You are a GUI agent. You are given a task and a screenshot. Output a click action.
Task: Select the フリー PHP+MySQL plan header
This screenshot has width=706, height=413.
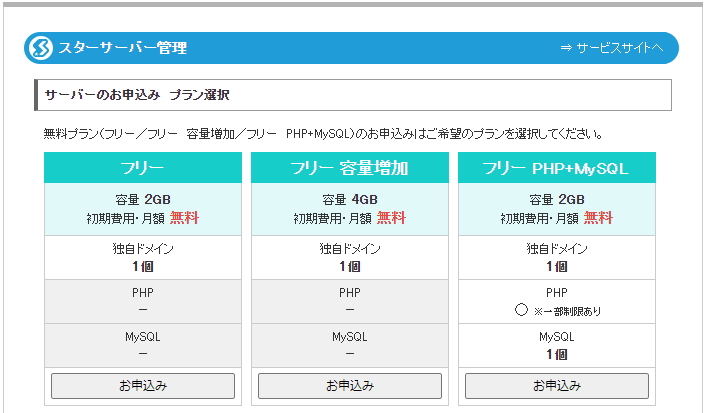coord(557,168)
